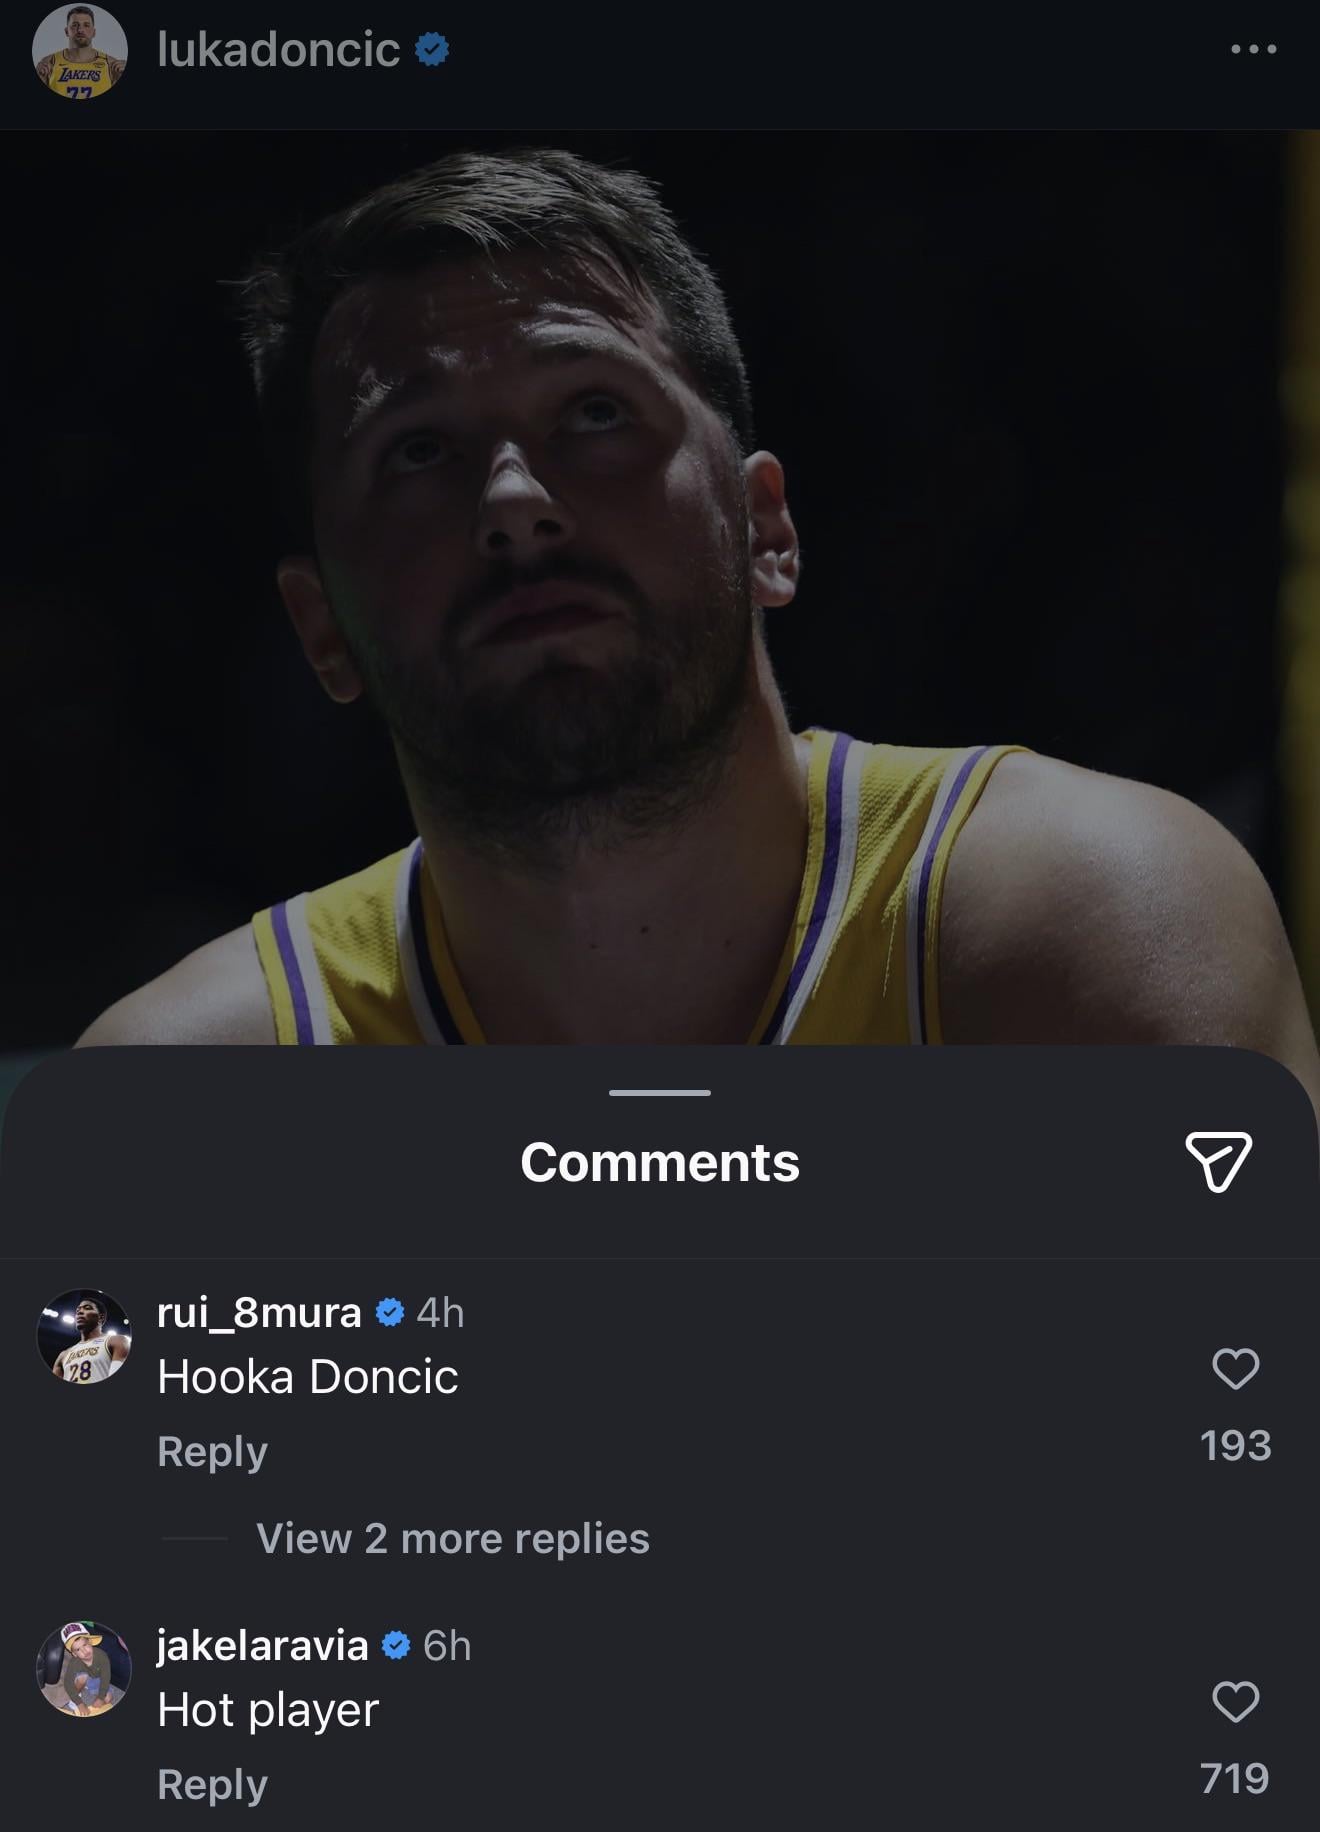Like the "Hot player" comment
The image size is (1320, 1832).
[1235, 1701]
